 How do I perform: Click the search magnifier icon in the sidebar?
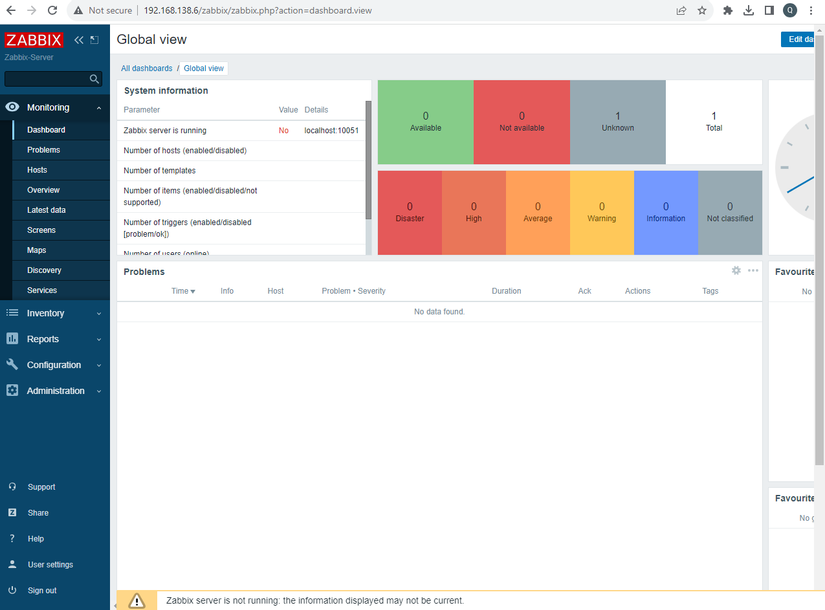(94, 79)
